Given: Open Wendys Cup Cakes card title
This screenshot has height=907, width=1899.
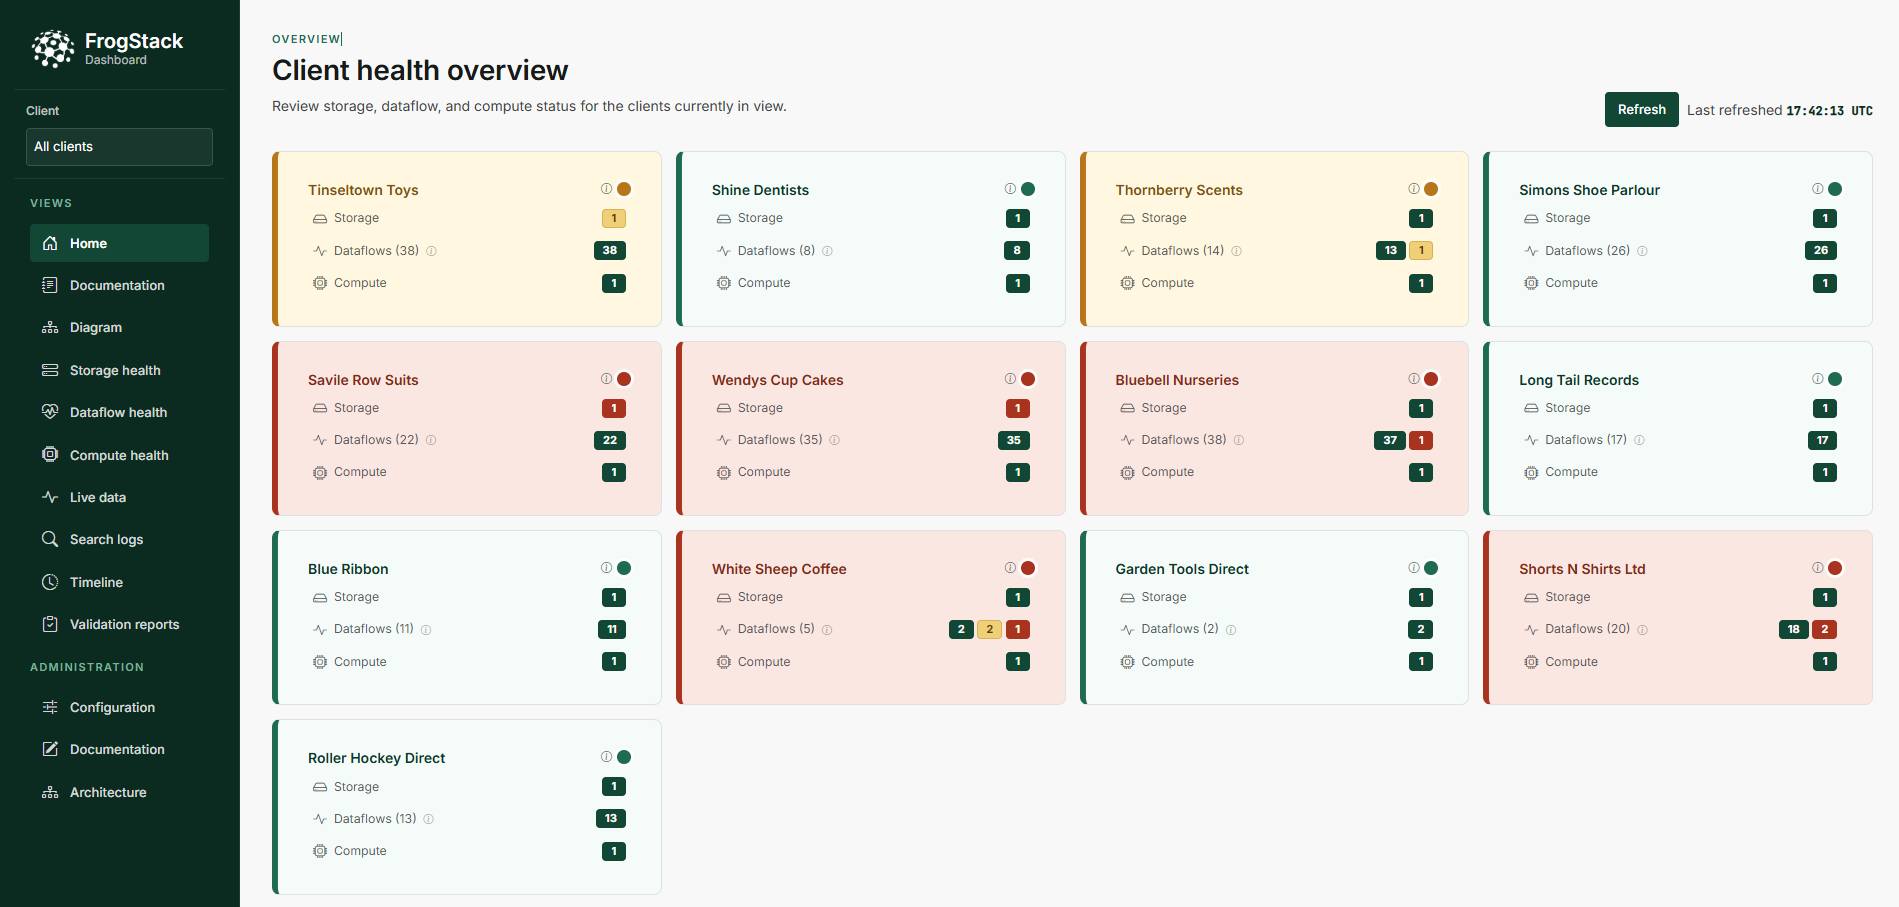Looking at the screenshot, I should coord(777,380).
